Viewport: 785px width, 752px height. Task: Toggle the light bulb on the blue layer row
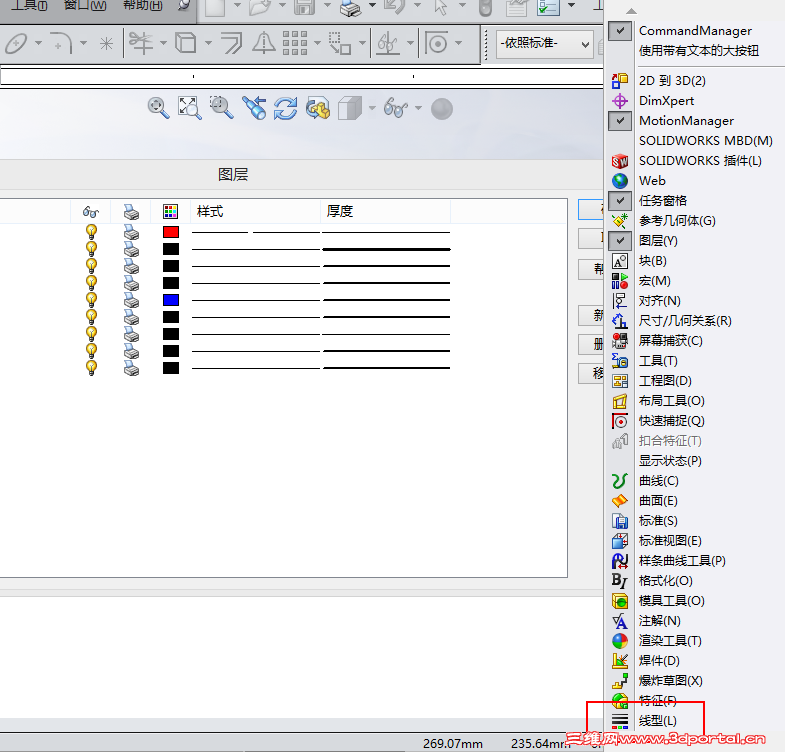click(x=91, y=300)
